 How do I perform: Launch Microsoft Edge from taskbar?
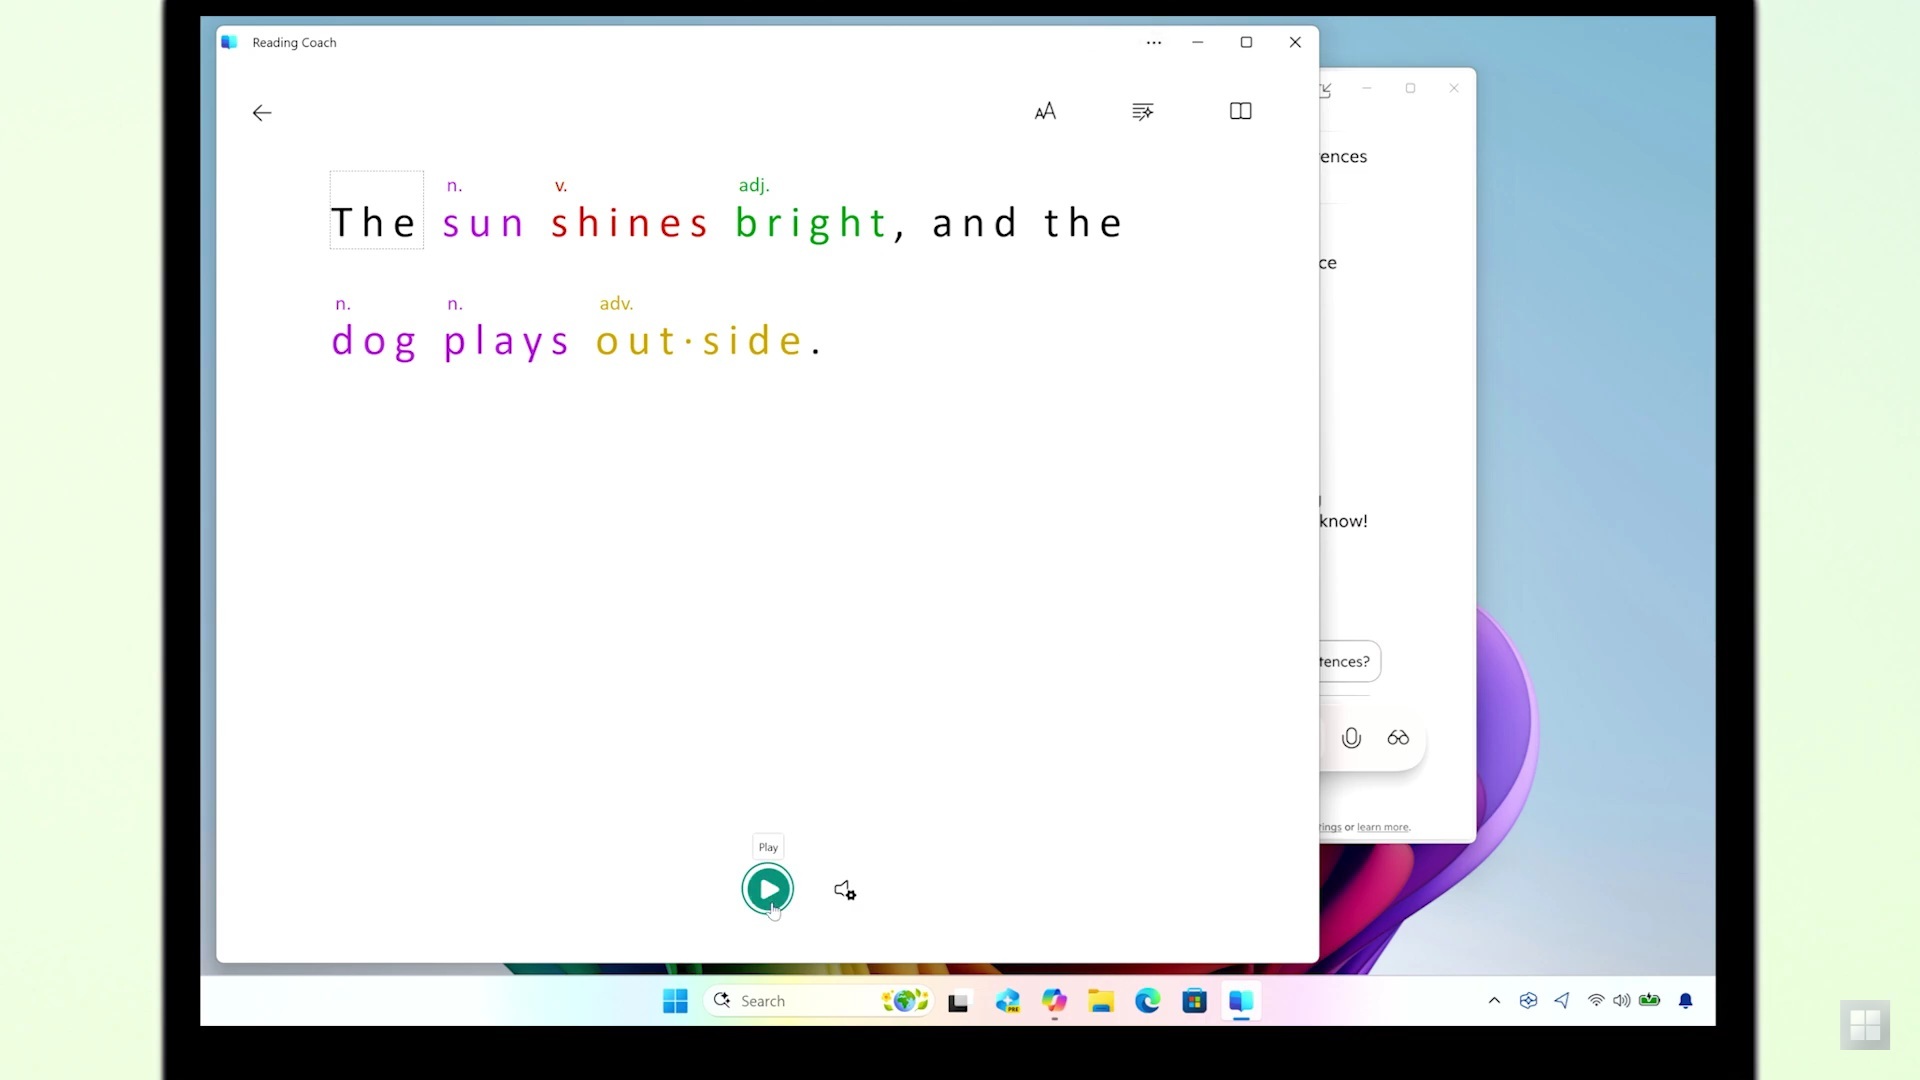tap(1148, 1001)
